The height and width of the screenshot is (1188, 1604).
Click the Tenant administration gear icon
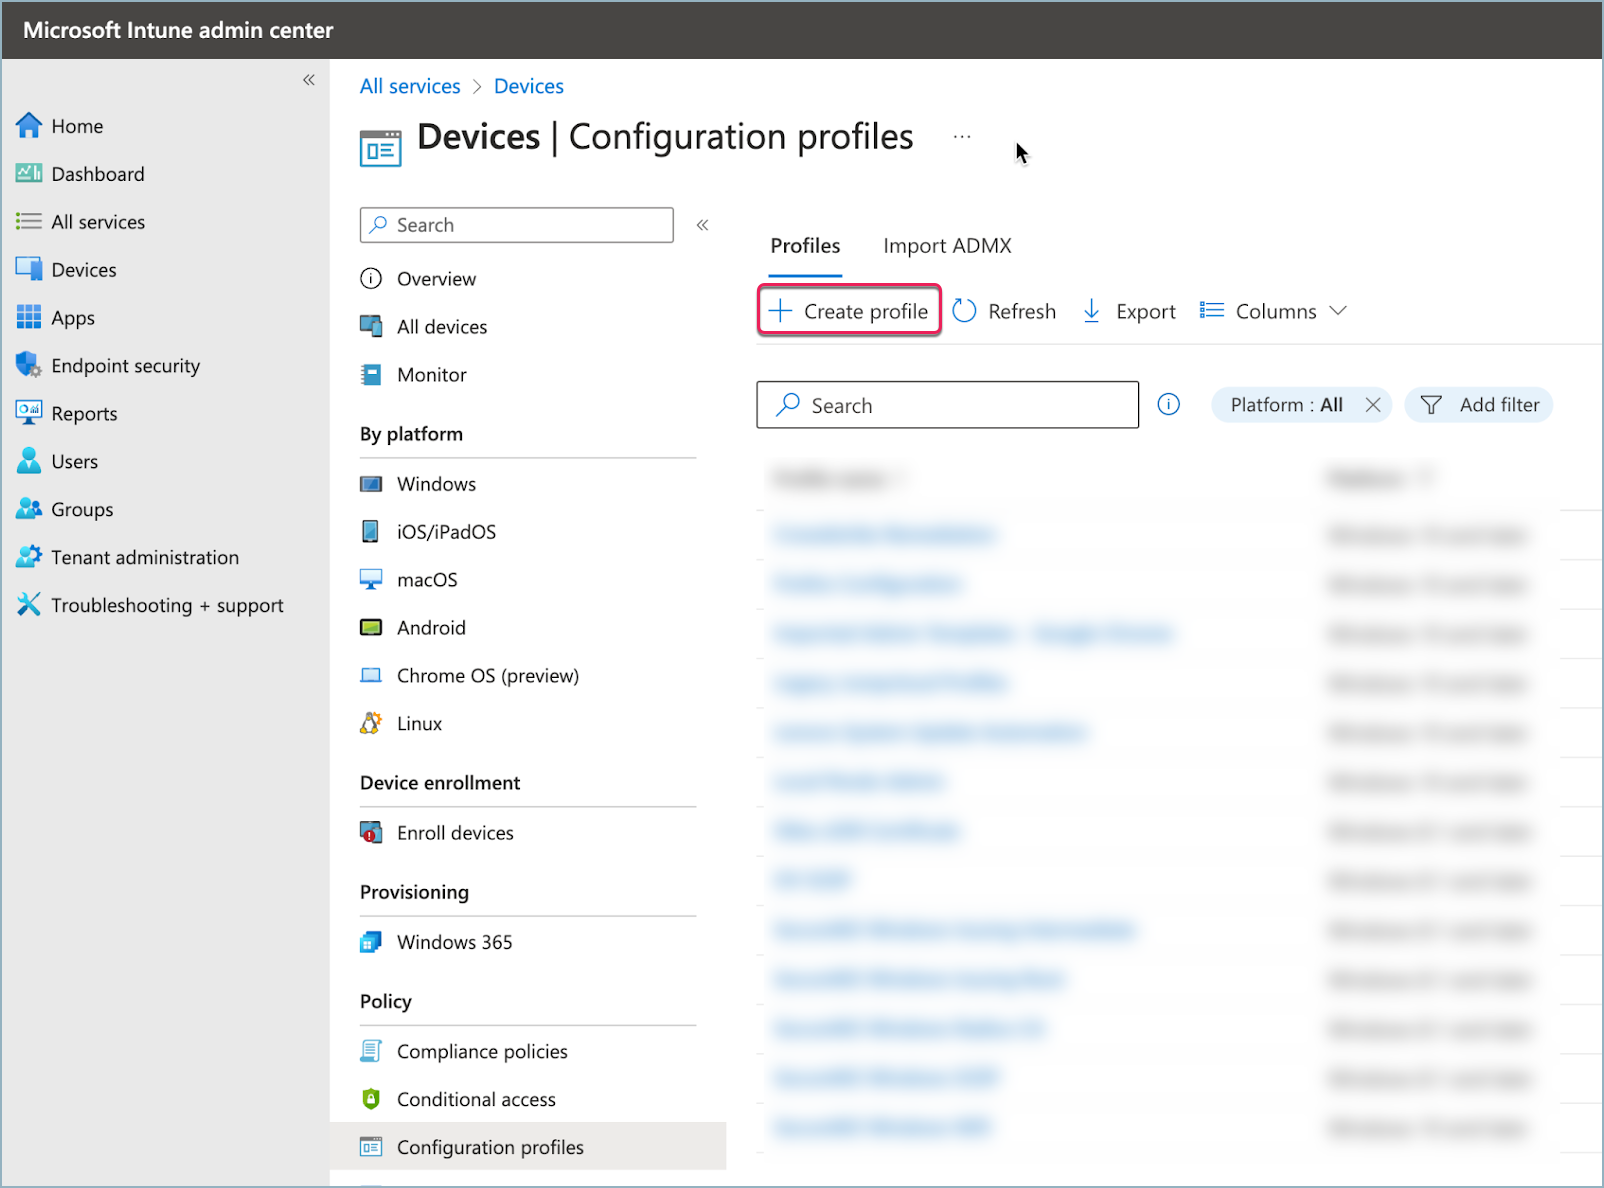(x=29, y=557)
